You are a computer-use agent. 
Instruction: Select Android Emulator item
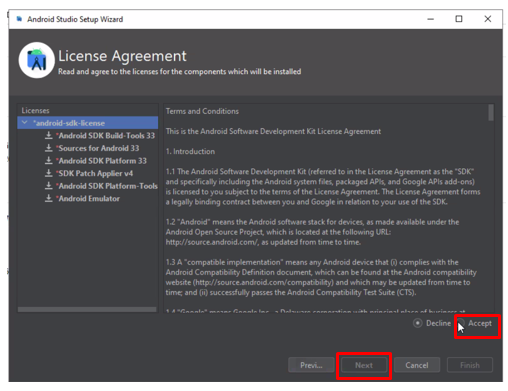tap(88, 199)
